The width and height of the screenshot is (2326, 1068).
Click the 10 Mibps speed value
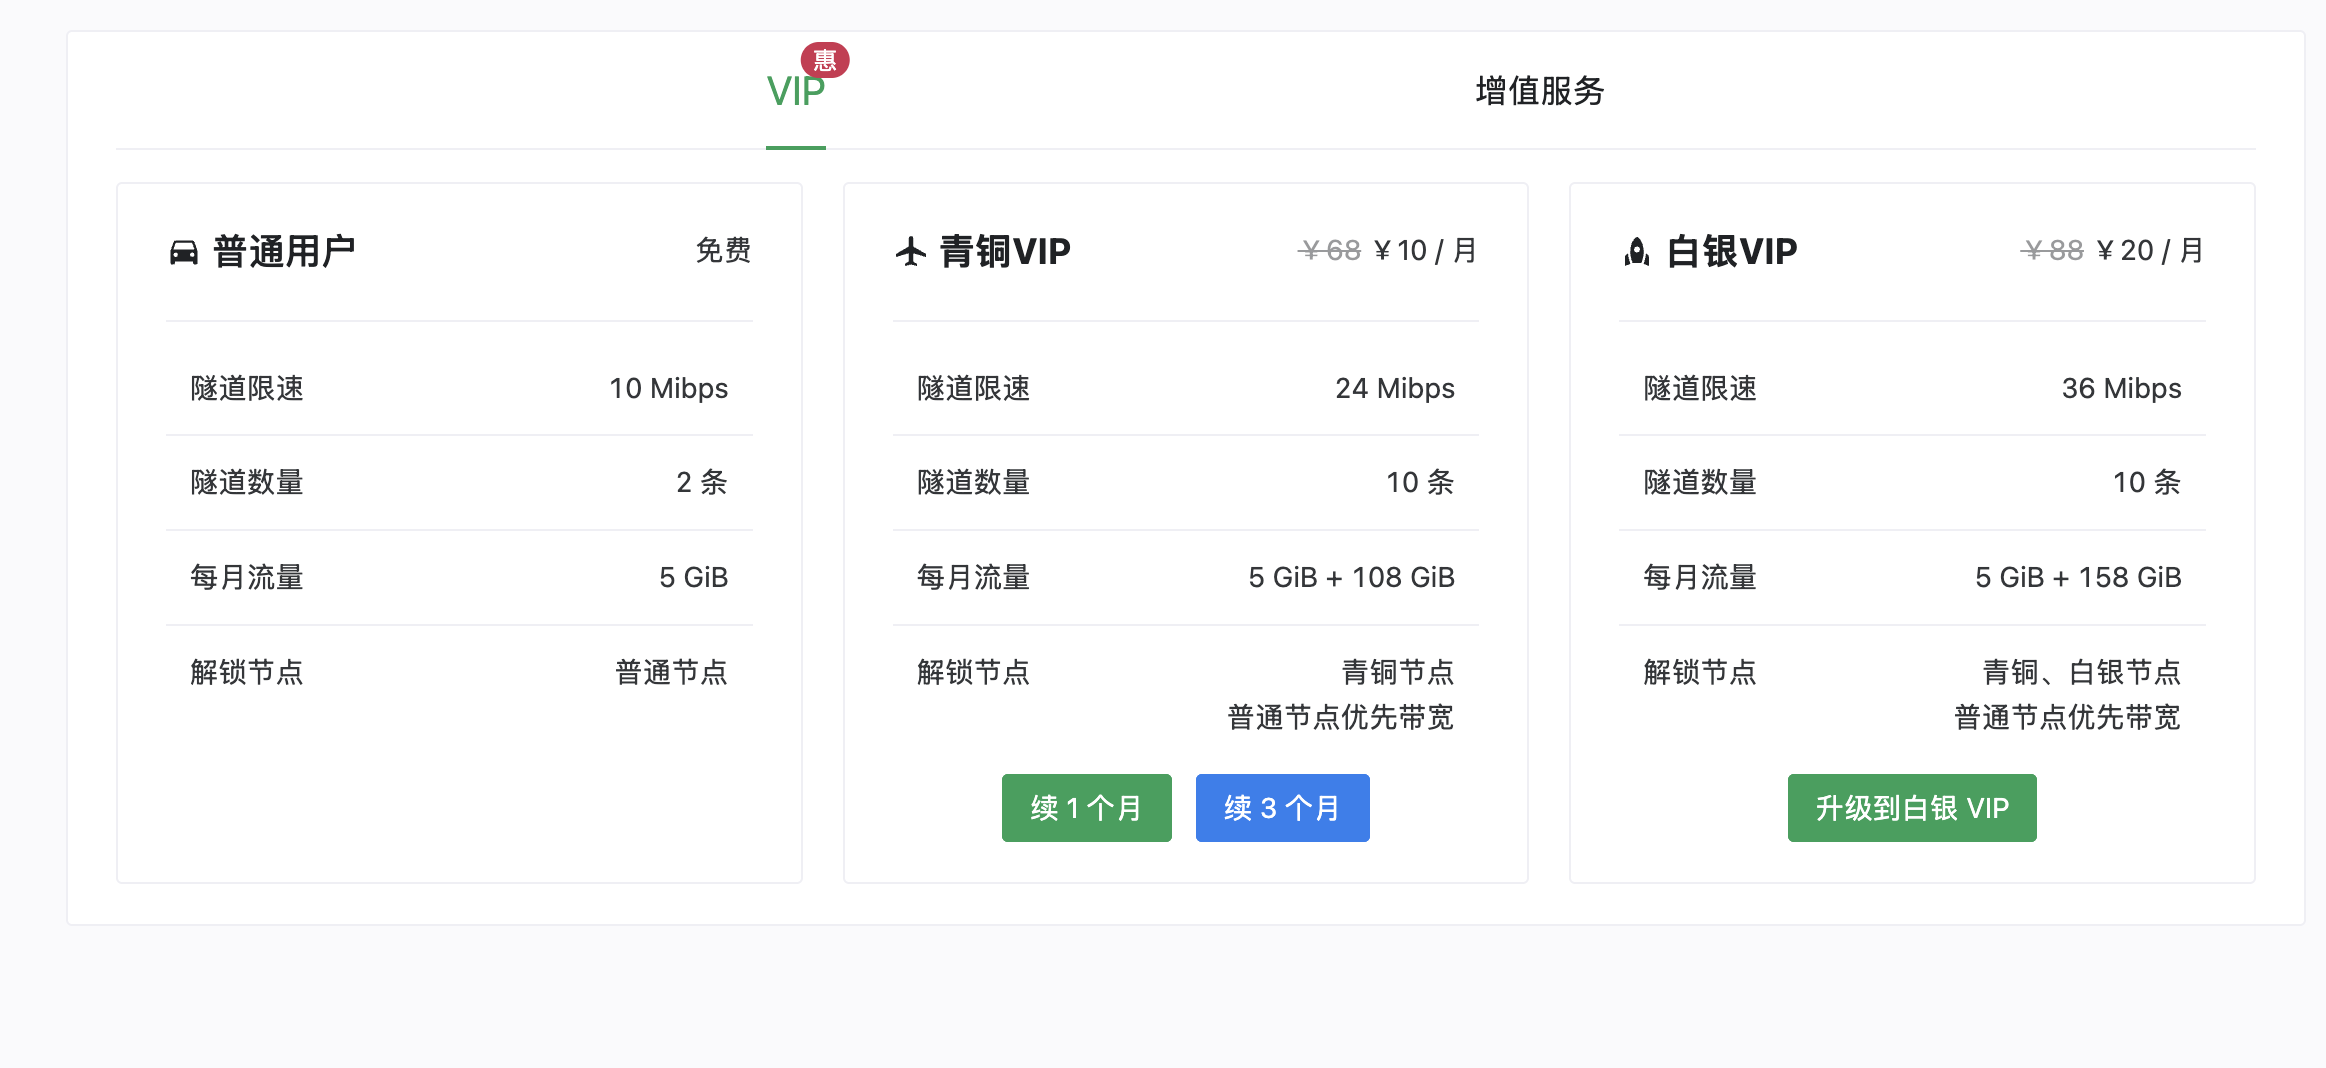[x=668, y=388]
